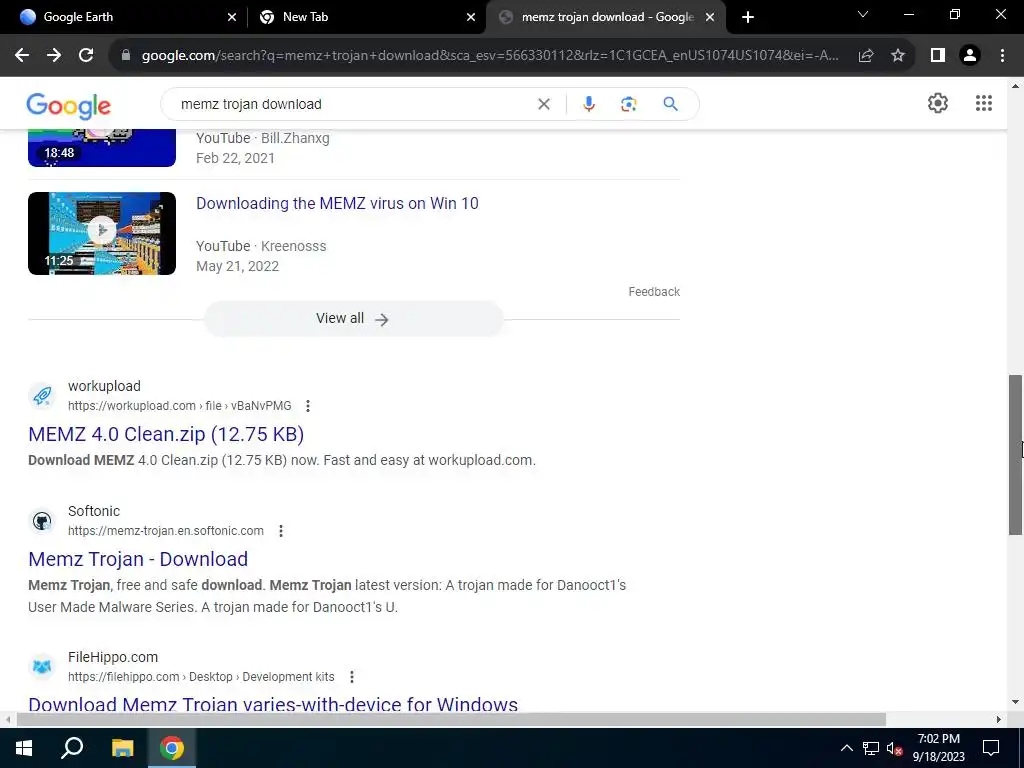Open more options for FileHippo result
Screen dimensions: 1024x768
pyautogui.click(x=351, y=677)
